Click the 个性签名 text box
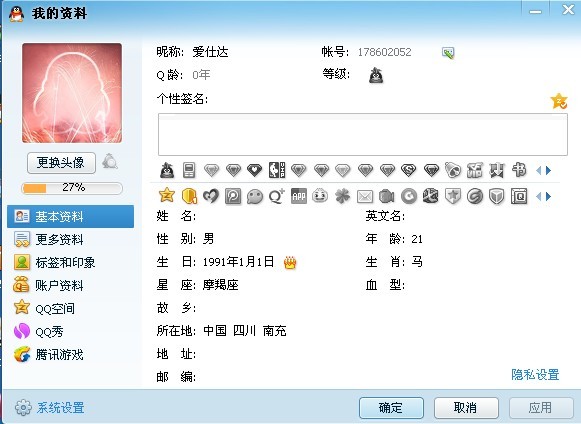Image resolution: width=581 pixels, height=424 pixels. [363, 134]
